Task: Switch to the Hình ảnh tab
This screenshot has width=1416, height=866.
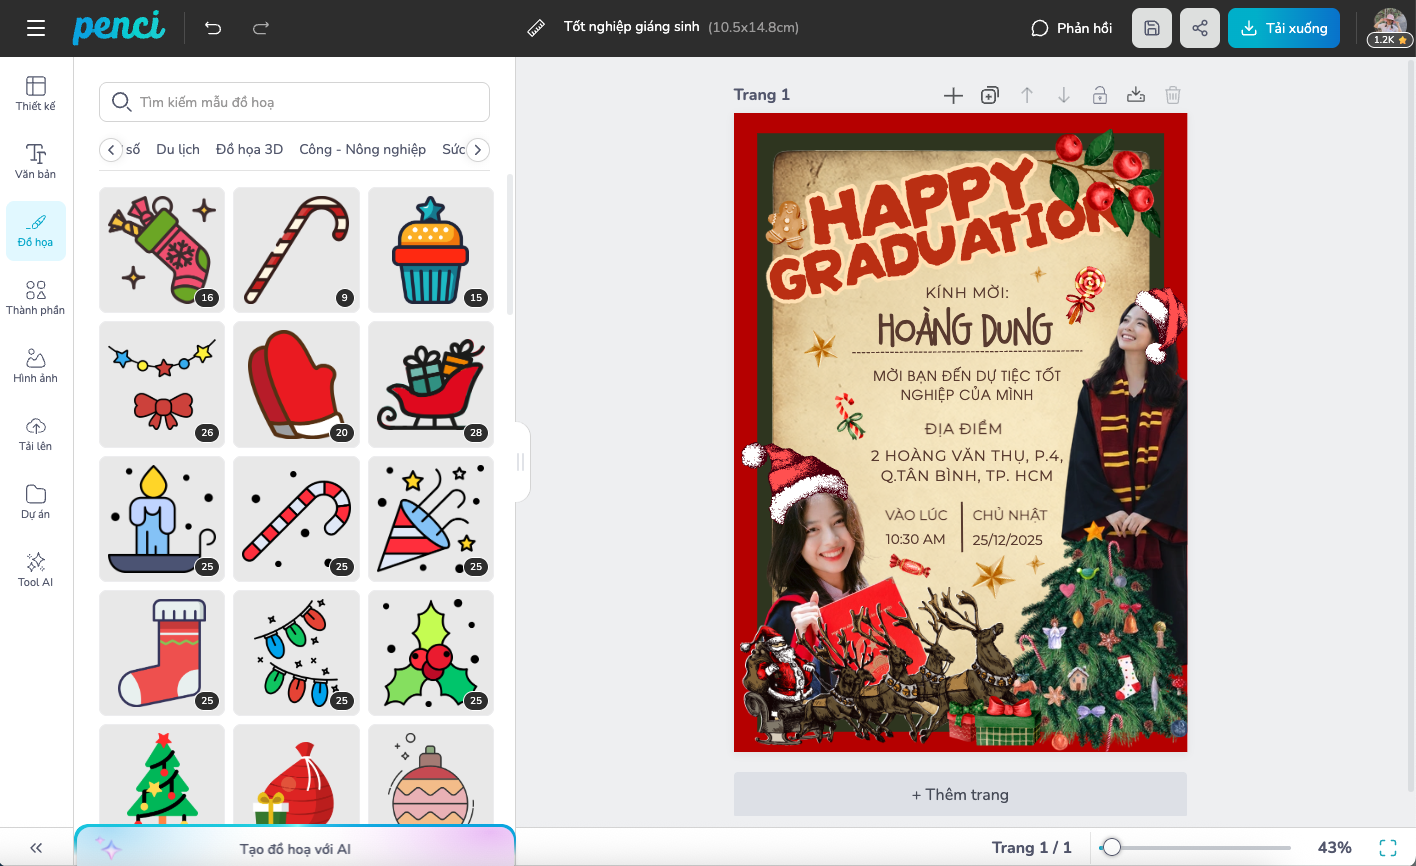Action: [x=36, y=365]
